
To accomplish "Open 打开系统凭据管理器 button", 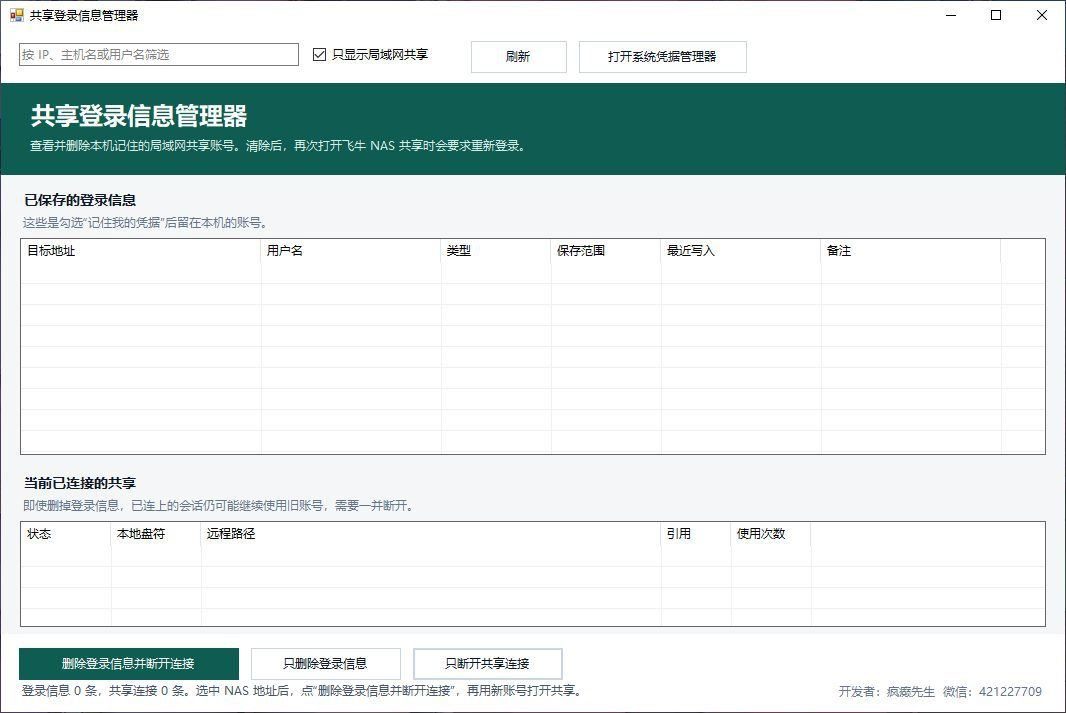I will point(662,56).
